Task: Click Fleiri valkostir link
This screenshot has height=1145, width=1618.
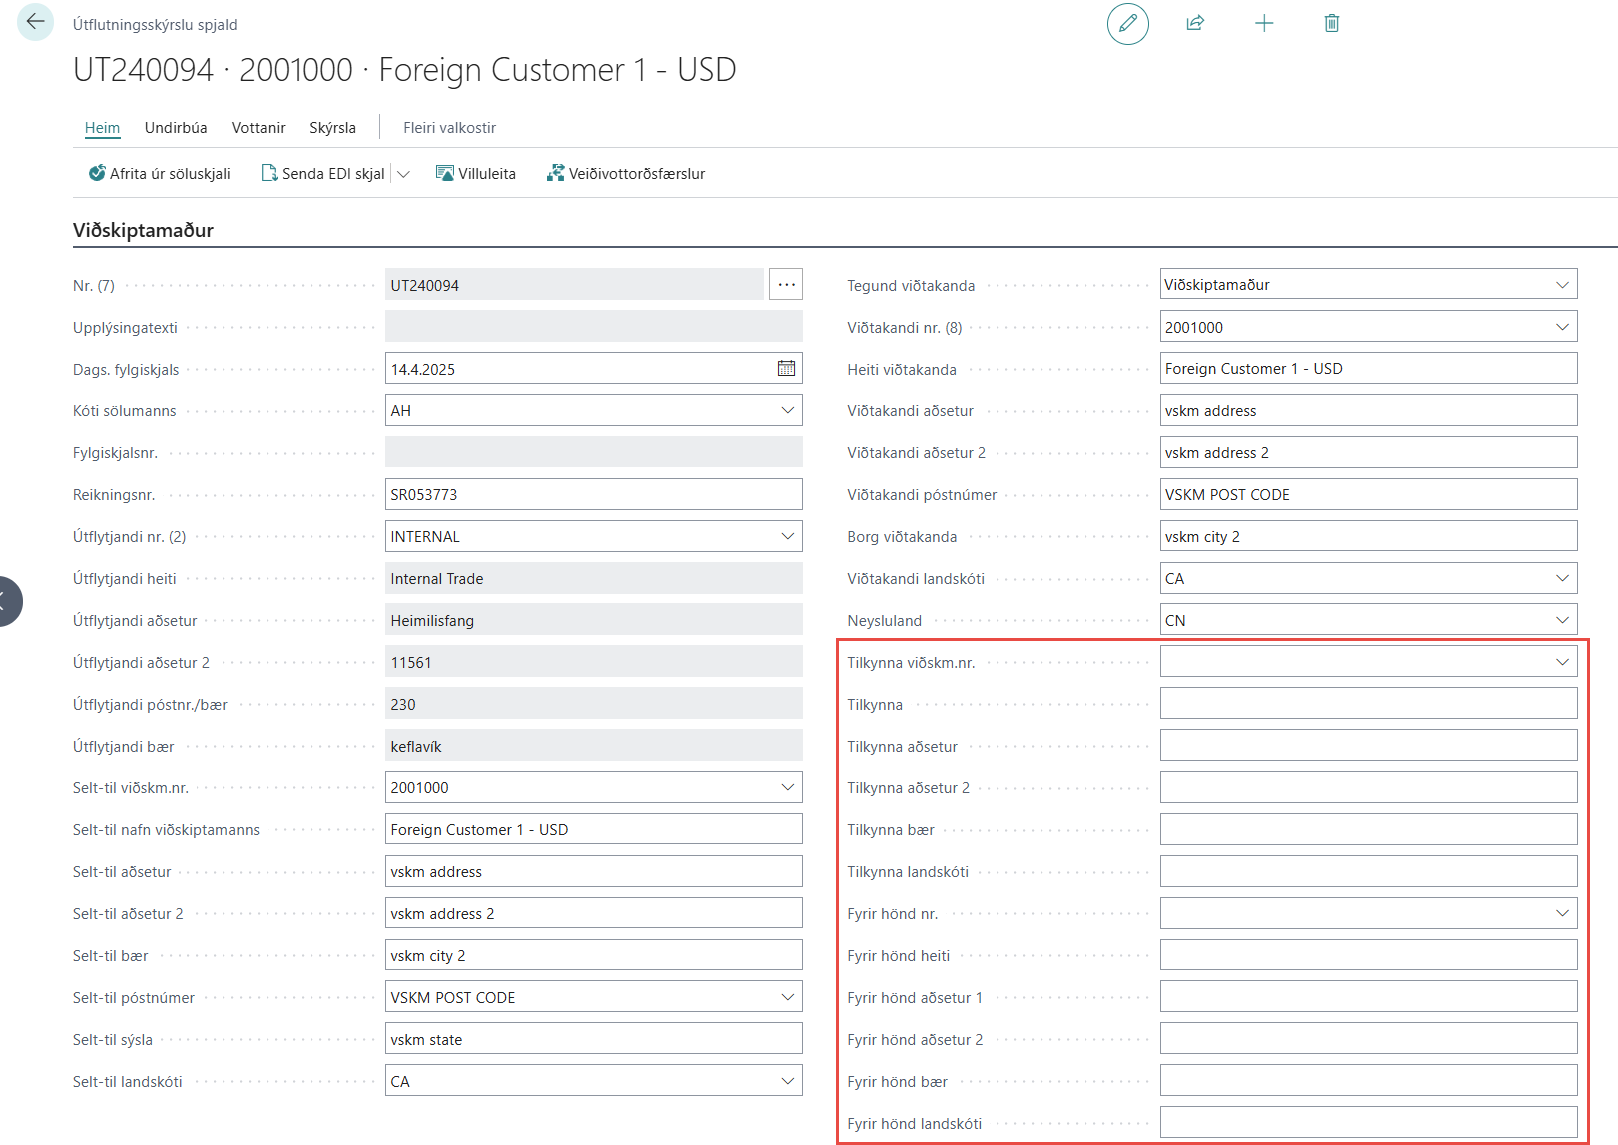Action: 449,128
